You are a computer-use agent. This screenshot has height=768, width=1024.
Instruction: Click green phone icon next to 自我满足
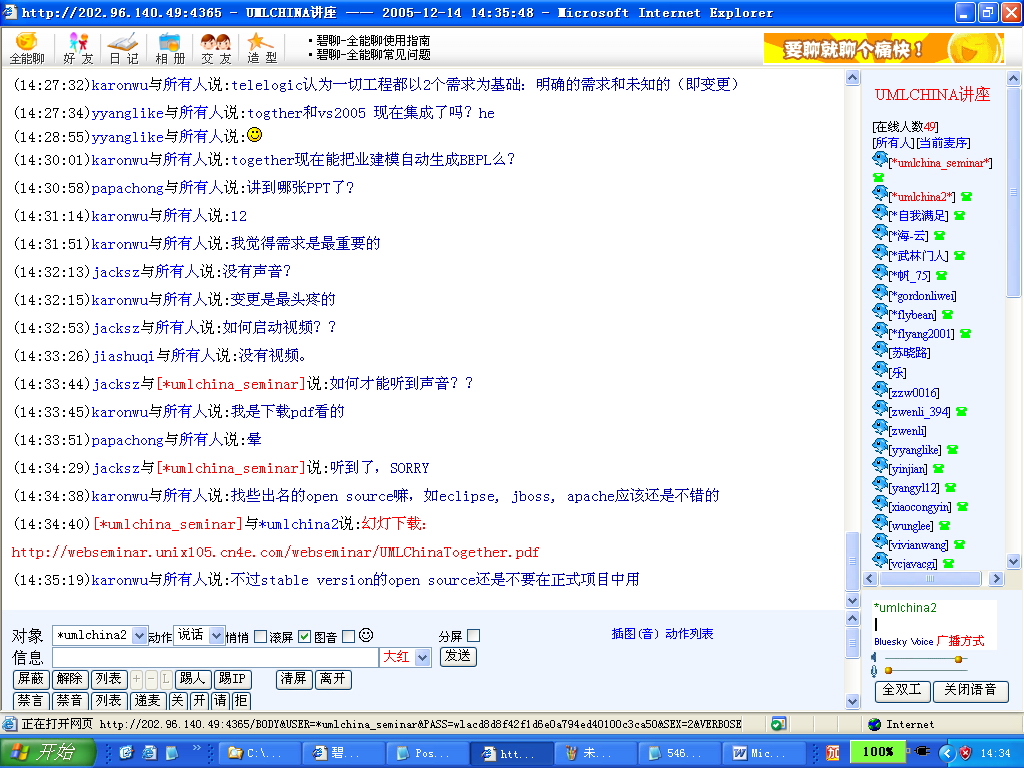959,216
